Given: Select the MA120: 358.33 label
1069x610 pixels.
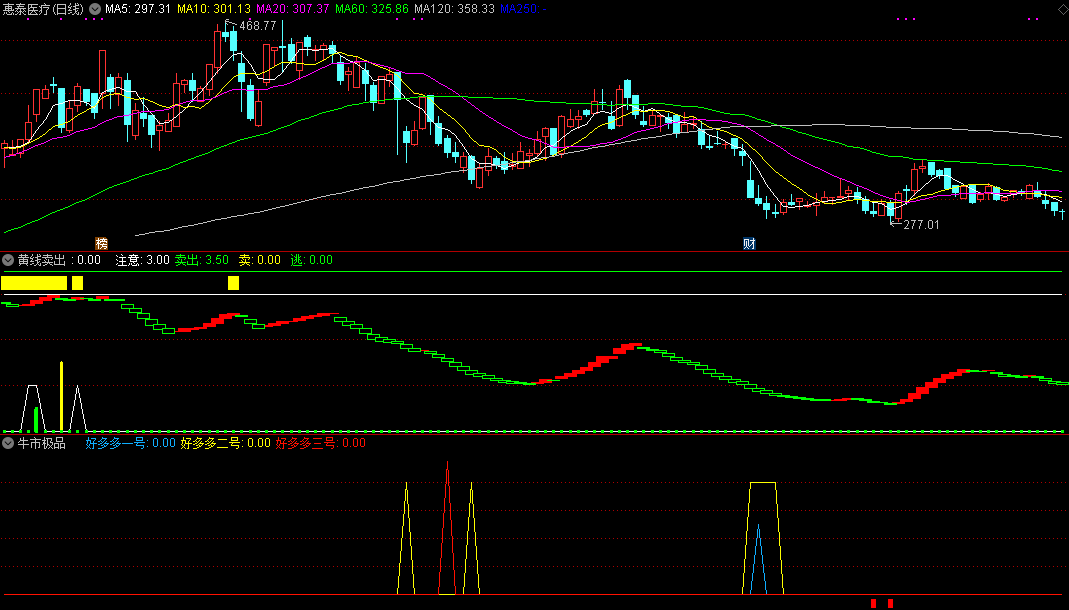Looking at the screenshot, I should (454, 9).
